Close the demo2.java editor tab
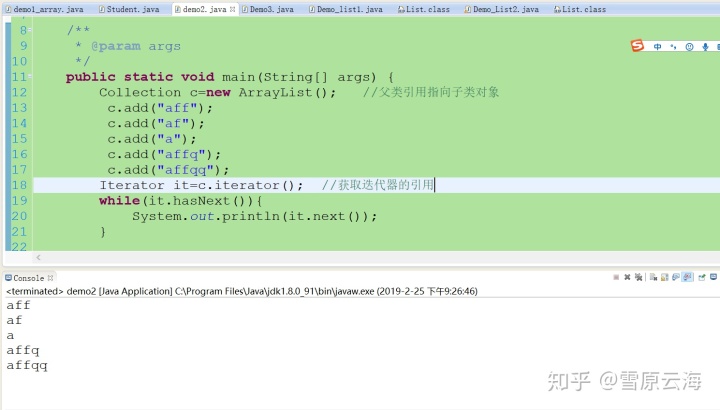Image resolution: width=720 pixels, height=410 pixels. (232, 9)
